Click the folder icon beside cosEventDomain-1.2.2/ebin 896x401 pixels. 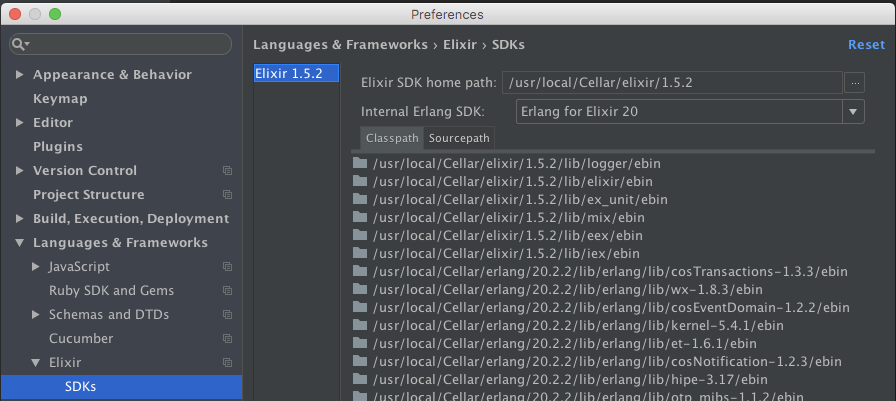click(x=359, y=307)
